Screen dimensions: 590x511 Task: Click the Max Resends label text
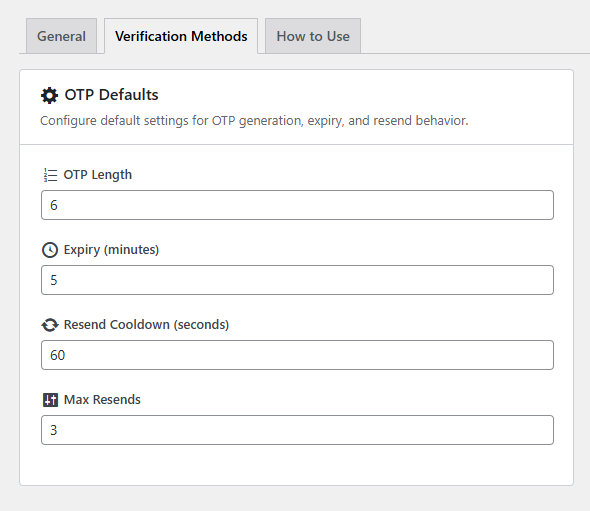coord(102,400)
